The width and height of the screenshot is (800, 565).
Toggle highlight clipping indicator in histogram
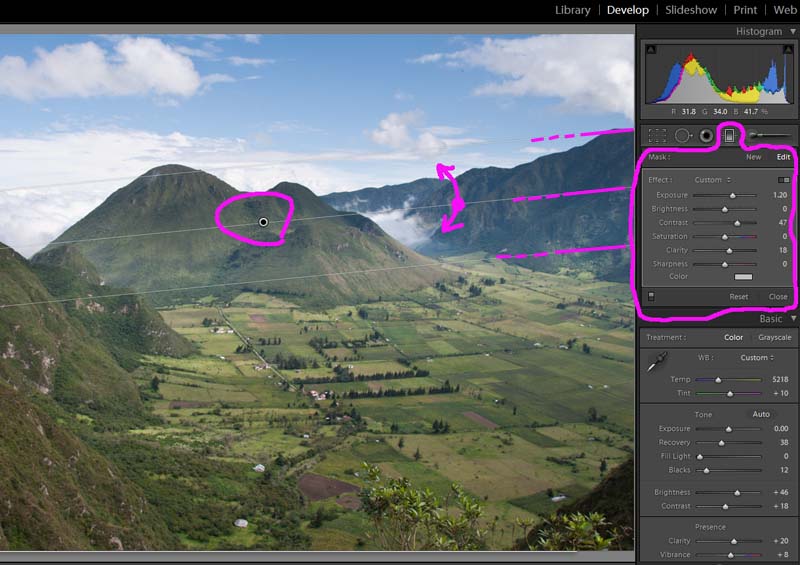tap(788, 50)
